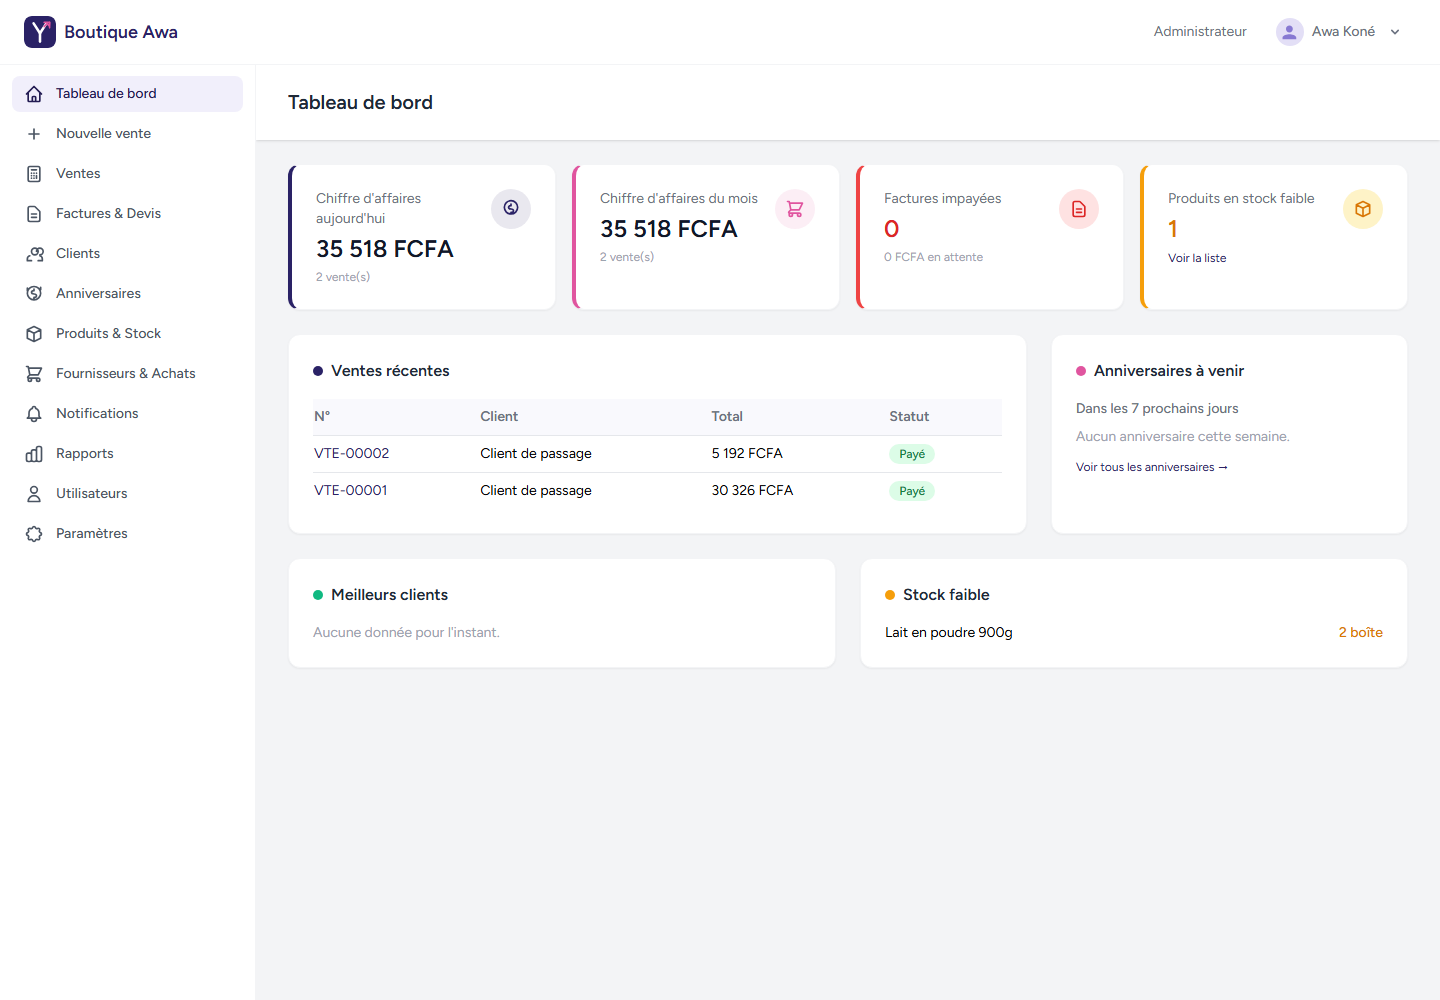The image size is (1440, 1000).
Task: Click the invoice icon on Factures impayées card
Action: click(1079, 209)
